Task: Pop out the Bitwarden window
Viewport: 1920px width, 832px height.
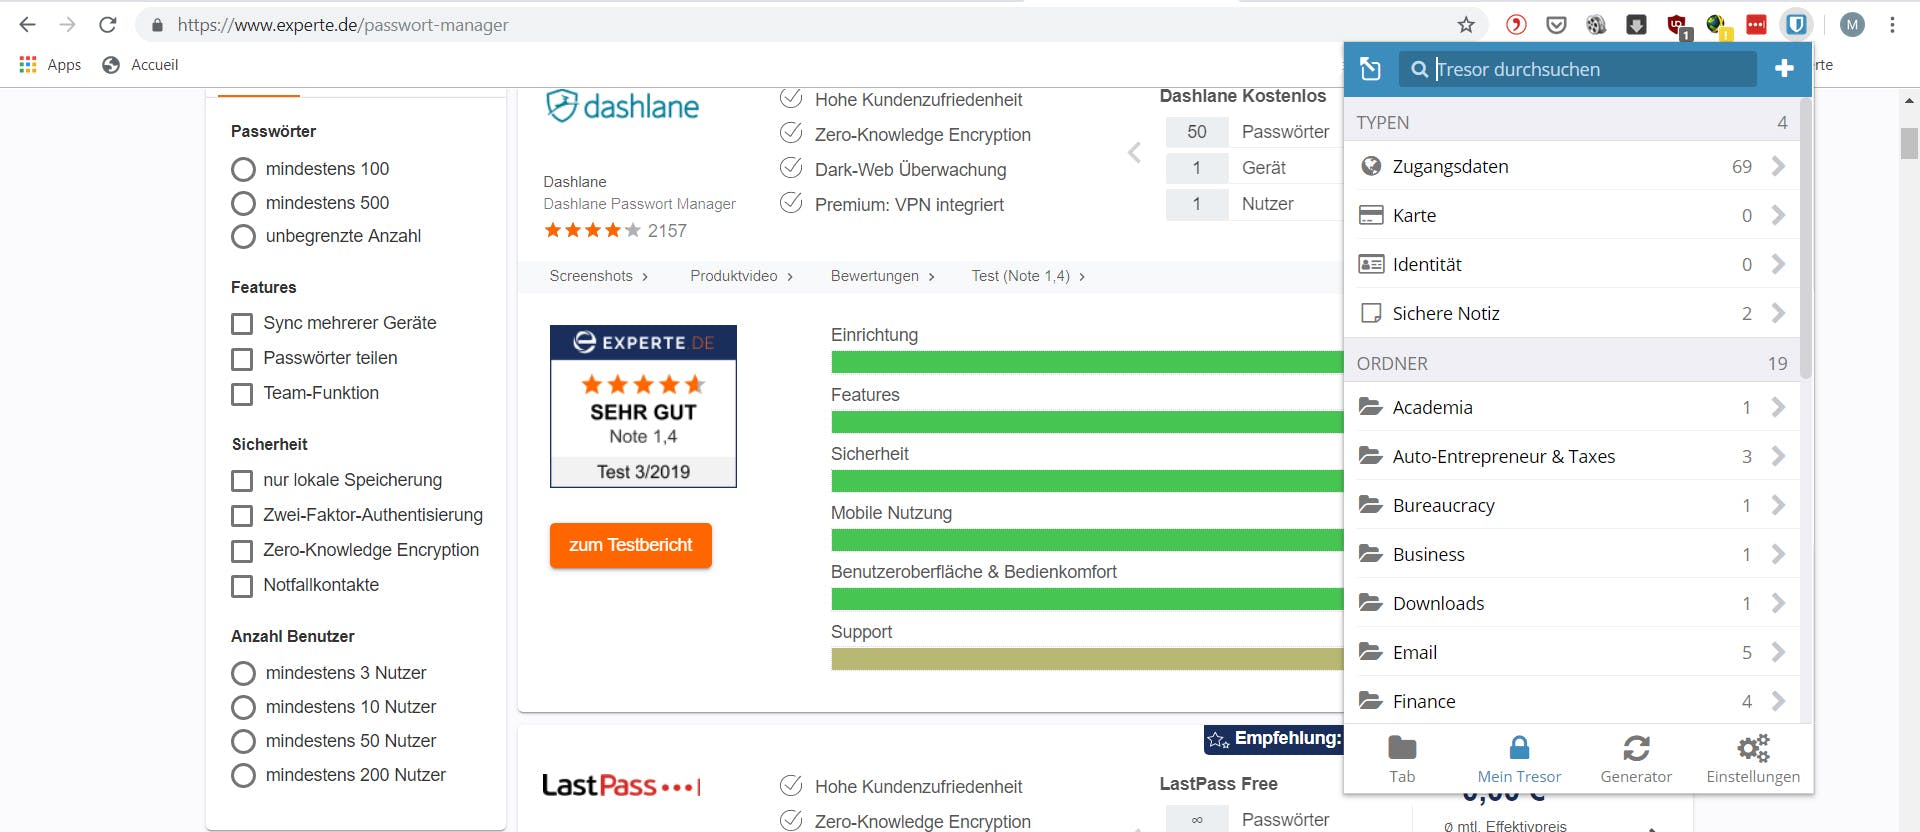Action: click(x=1371, y=68)
